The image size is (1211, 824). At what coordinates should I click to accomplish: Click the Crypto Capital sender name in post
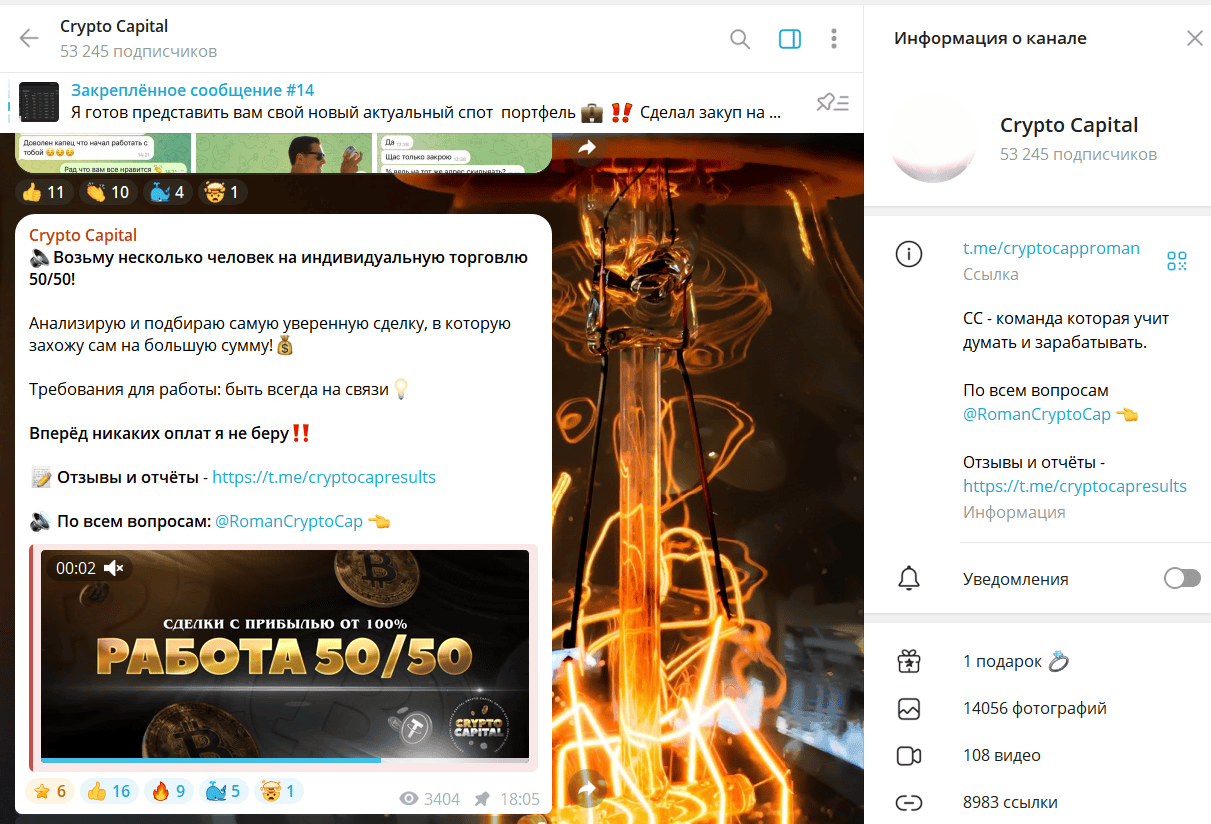[83, 235]
